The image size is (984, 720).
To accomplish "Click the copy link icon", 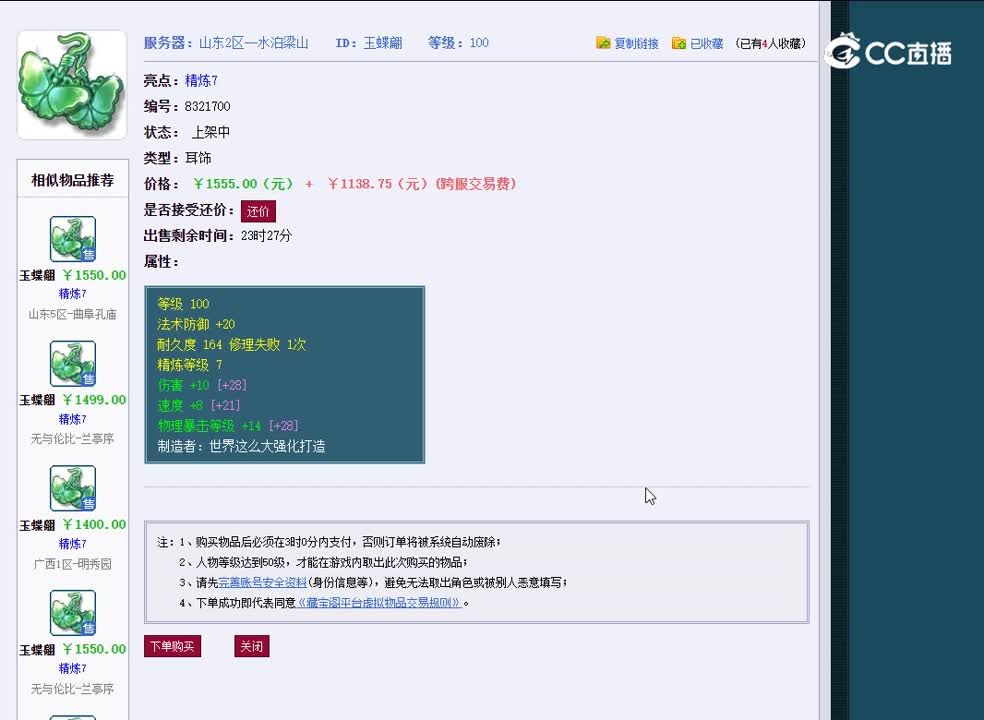I will 603,43.
